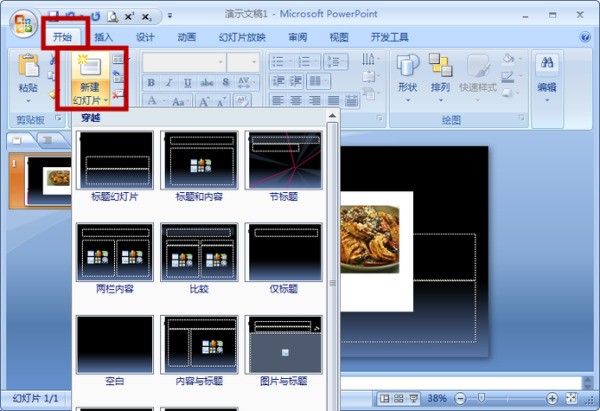Open the Editing (编辑) binoculars icon

[x=547, y=74]
